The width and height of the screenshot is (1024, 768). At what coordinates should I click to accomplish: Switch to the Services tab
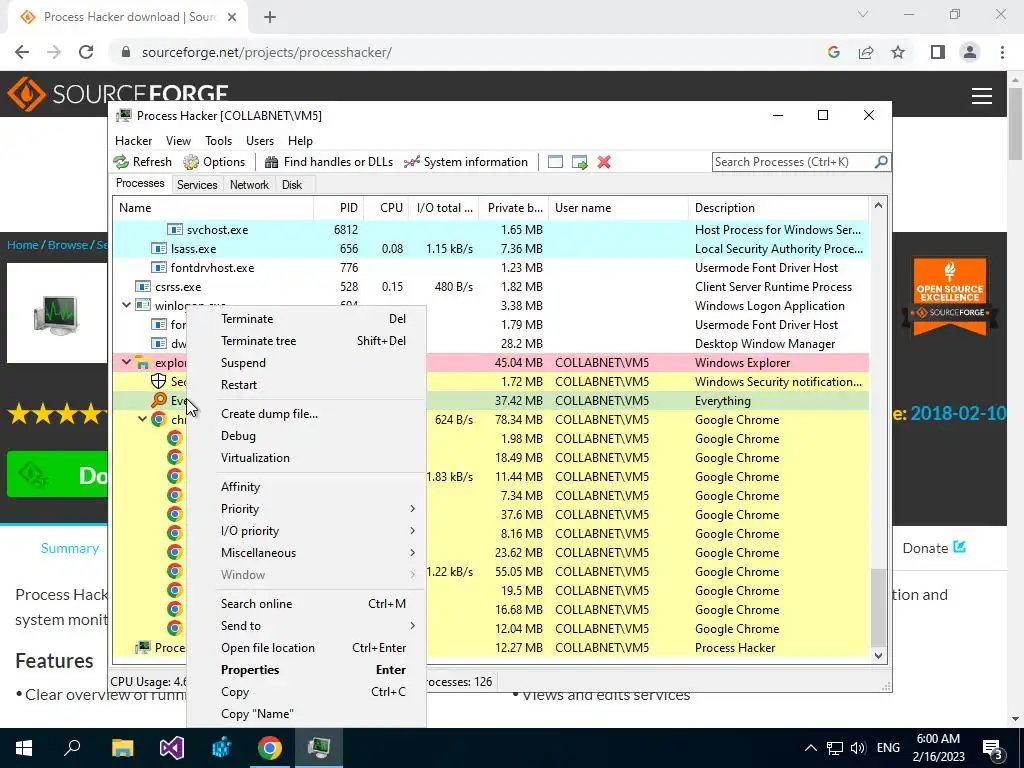point(197,185)
